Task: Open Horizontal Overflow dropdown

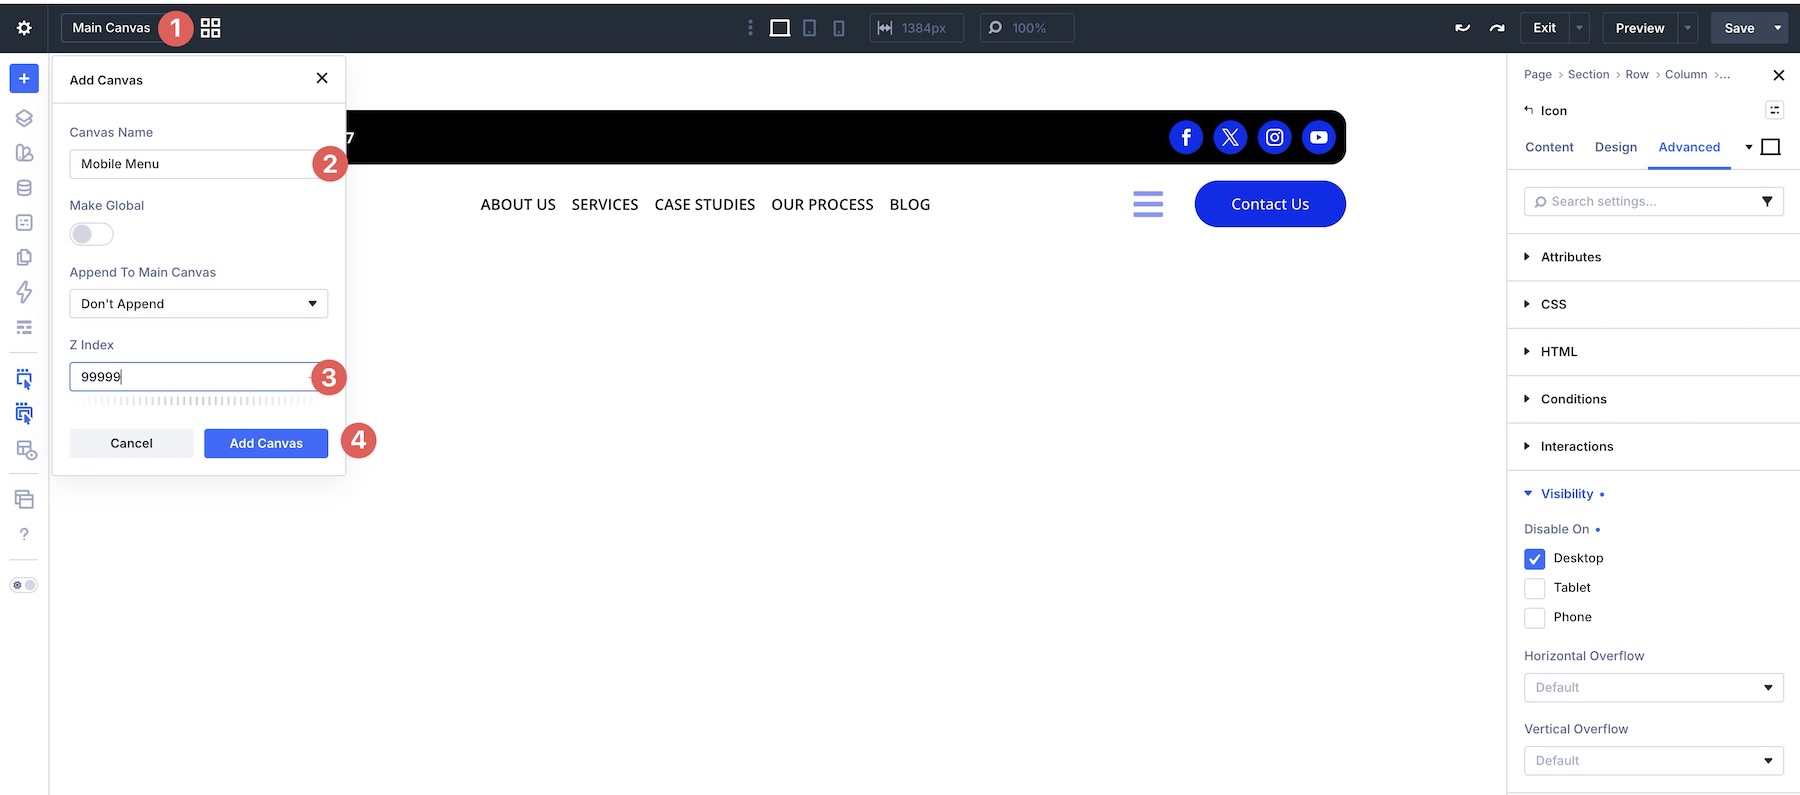Action: tap(1654, 688)
